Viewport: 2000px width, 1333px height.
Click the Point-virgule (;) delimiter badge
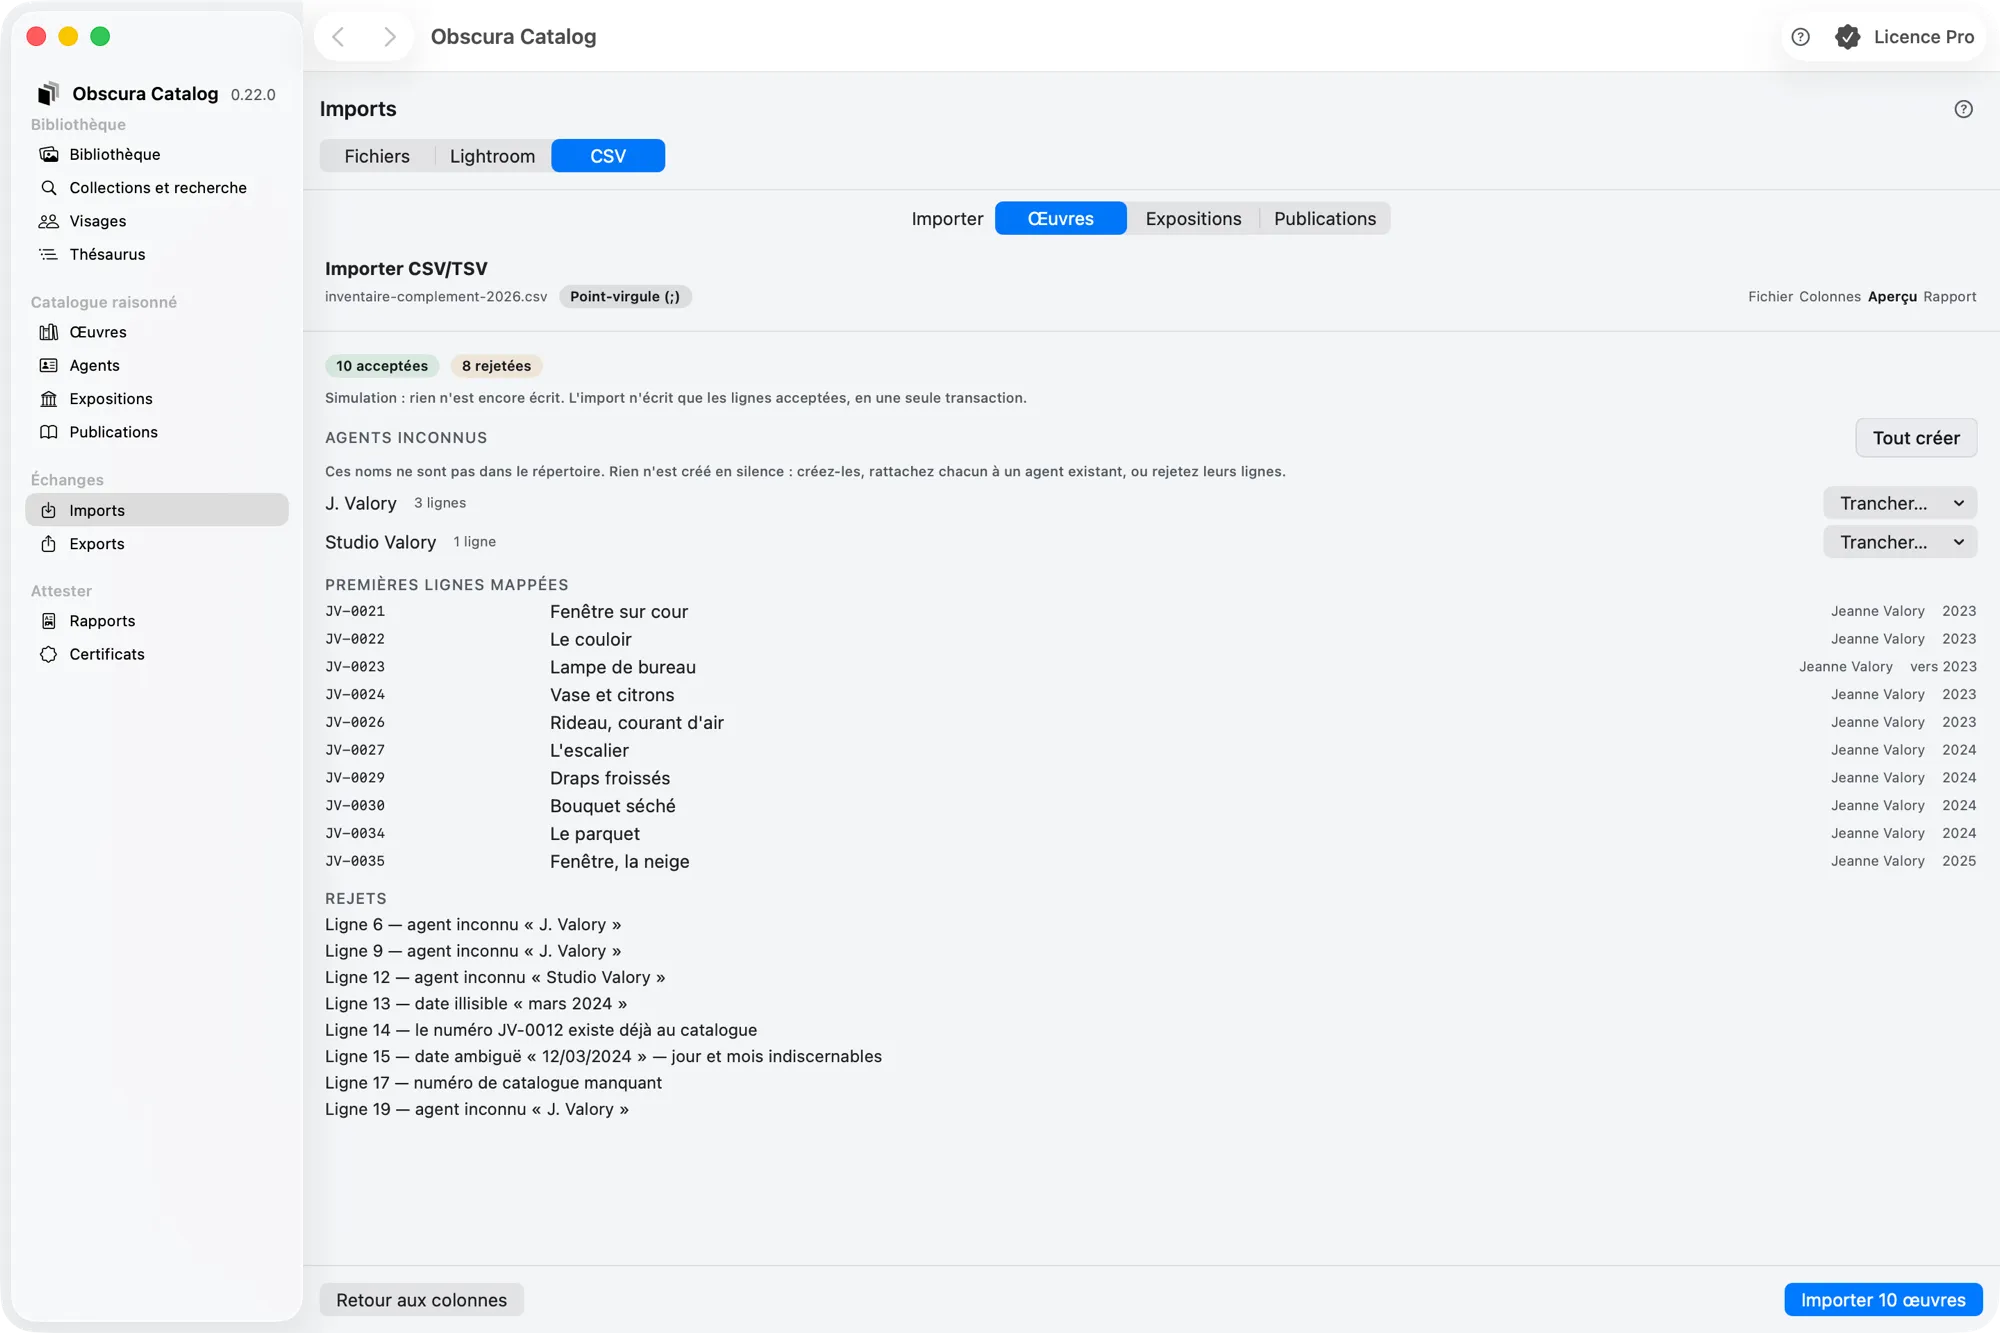pyautogui.click(x=625, y=297)
